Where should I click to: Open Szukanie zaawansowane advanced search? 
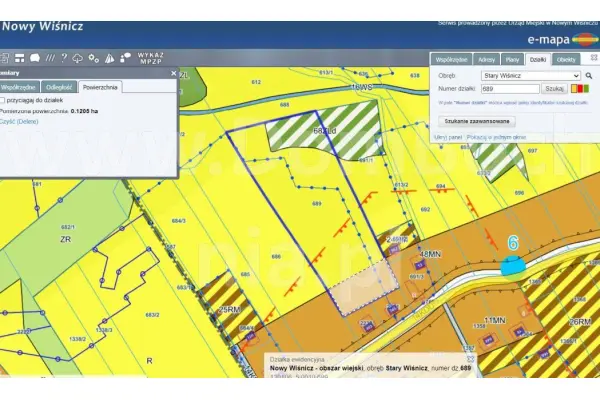477,121
